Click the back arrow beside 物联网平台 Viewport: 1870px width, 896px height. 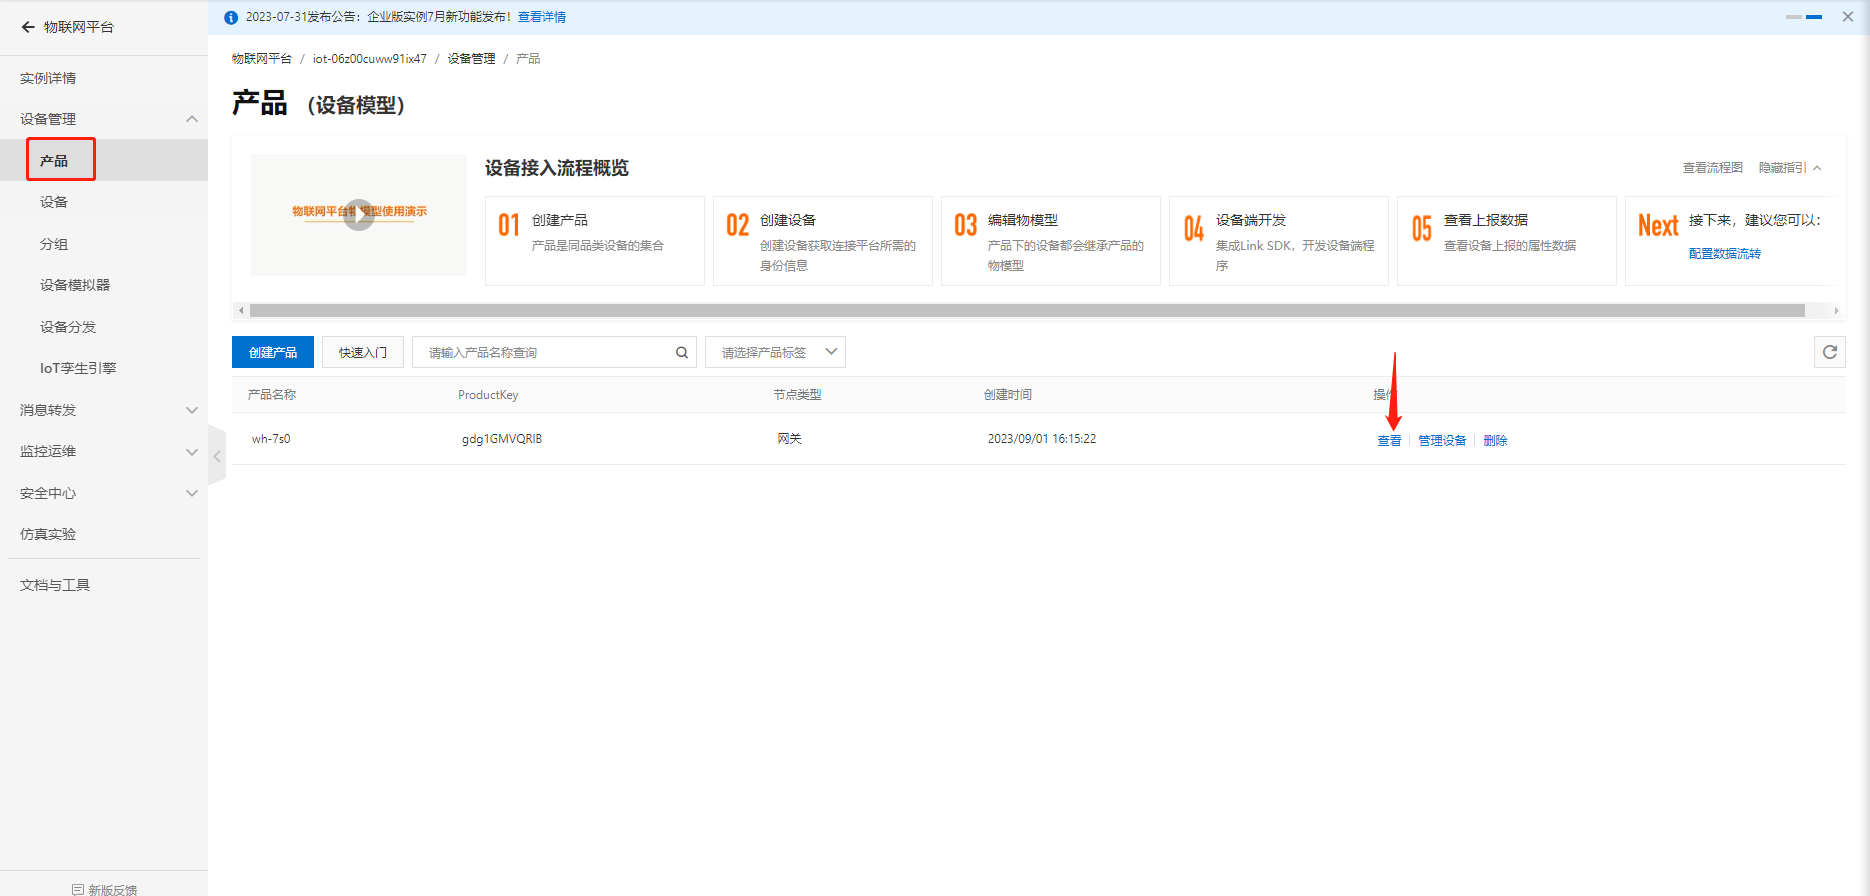(x=28, y=27)
